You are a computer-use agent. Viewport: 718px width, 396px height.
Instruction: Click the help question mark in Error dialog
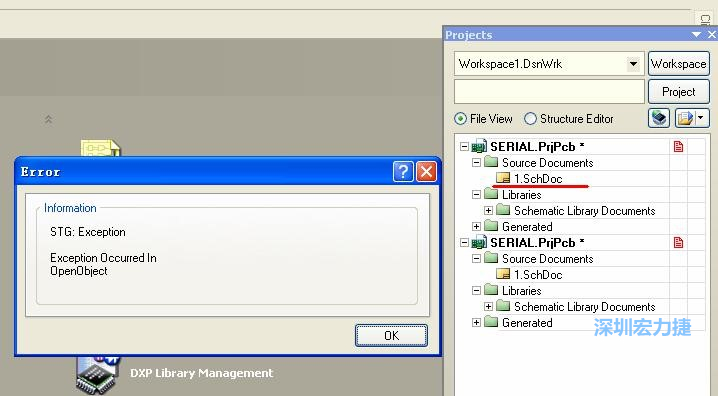click(x=403, y=172)
